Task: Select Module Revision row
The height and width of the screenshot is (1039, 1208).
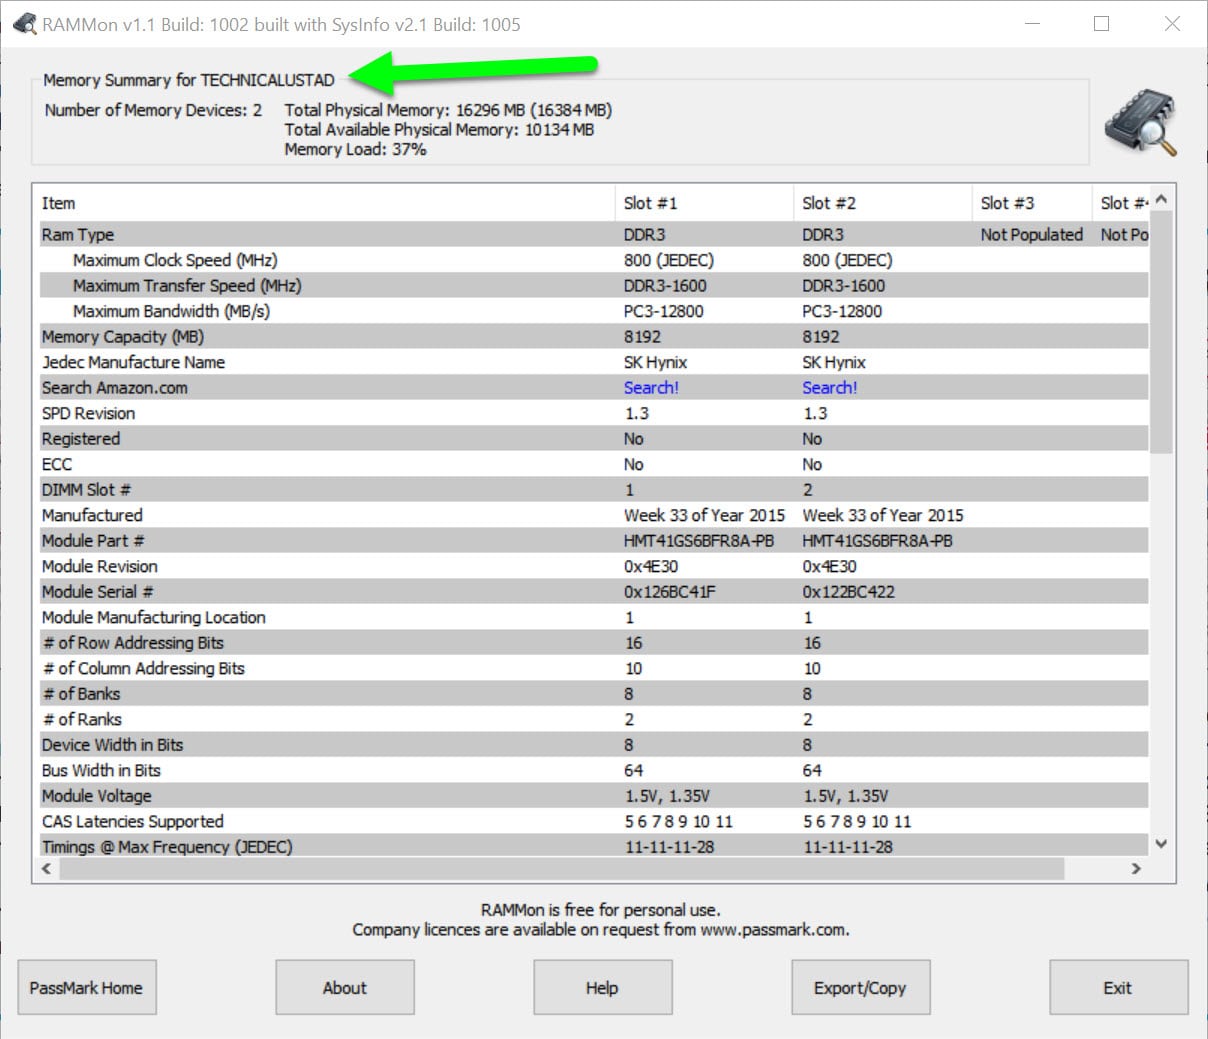Action: point(592,566)
